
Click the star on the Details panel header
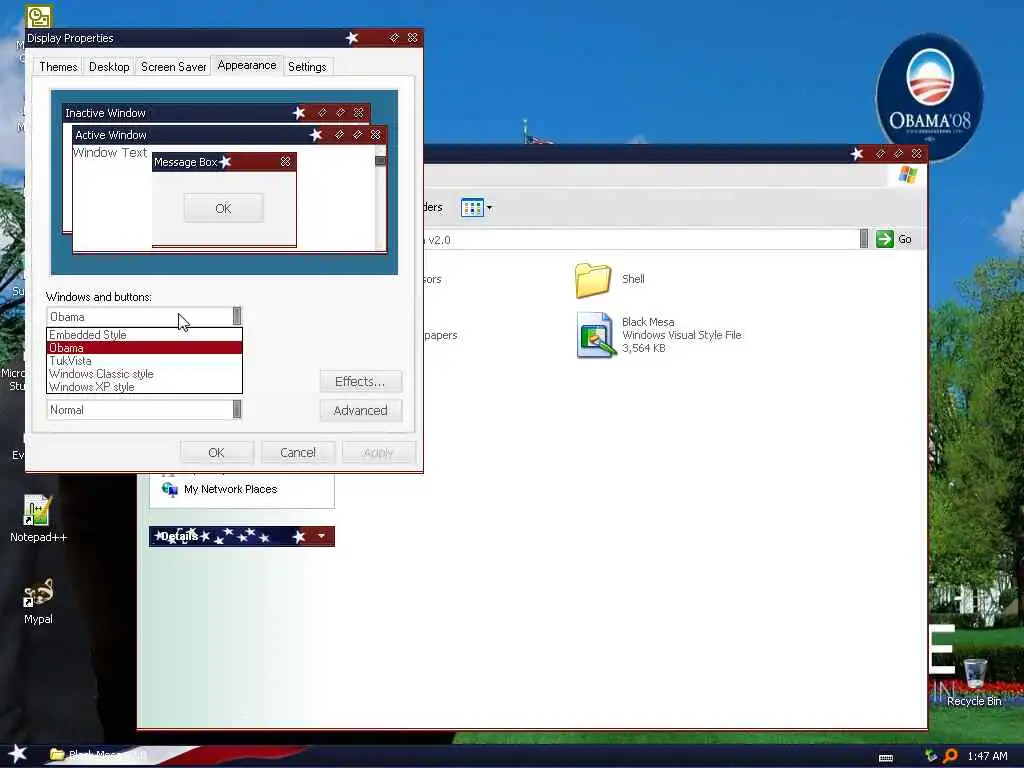pyautogui.click(x=299, y=536)
